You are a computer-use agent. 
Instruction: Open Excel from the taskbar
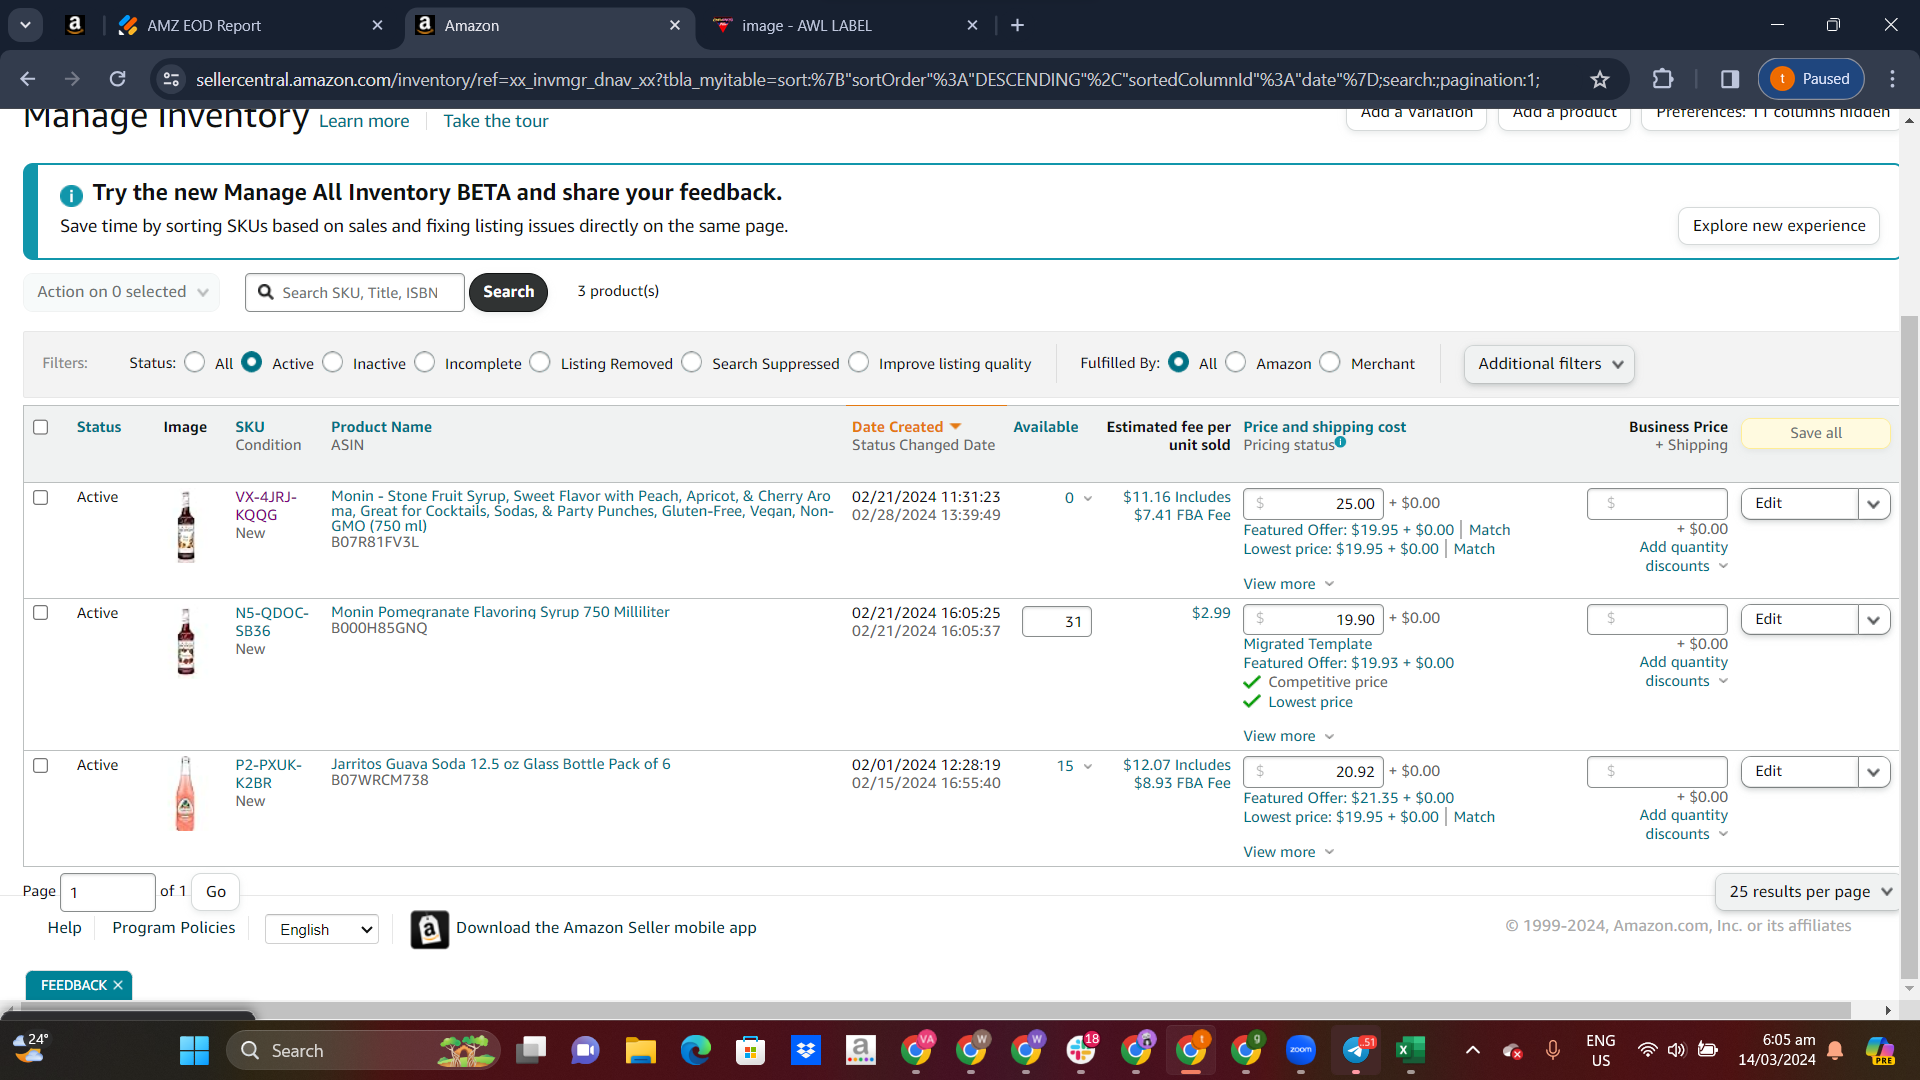point(1410,1050)
